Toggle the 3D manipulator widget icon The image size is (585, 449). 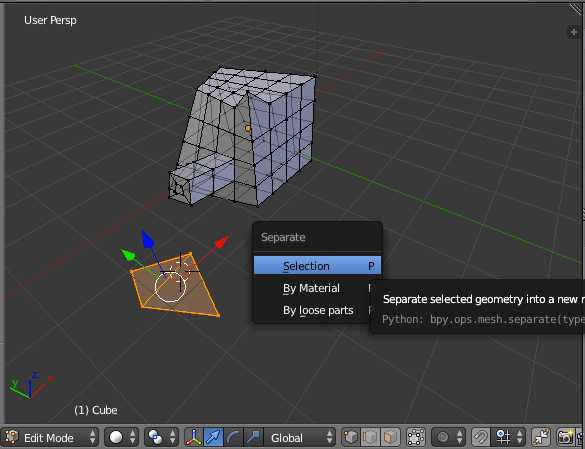tap(193, 437)
